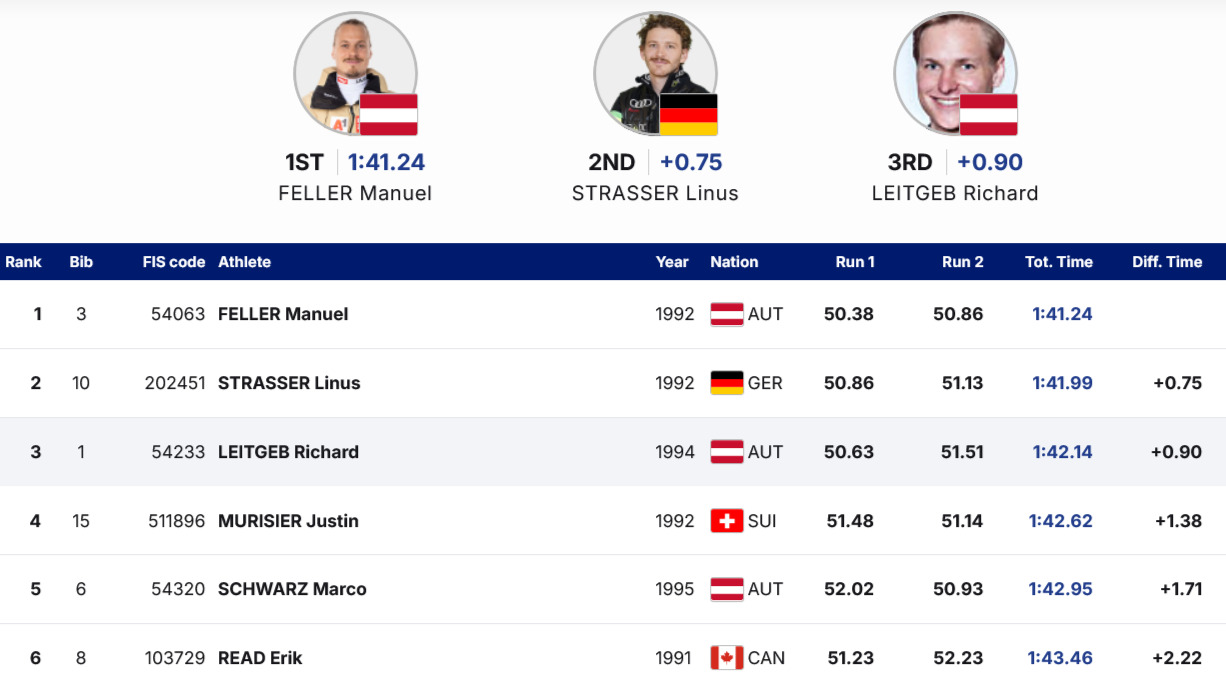Image resolution: width=1226 pixels, height=692 pixels.
Task: Click the Germany flag icon in Strasser's row
Action: pos(727,383)
